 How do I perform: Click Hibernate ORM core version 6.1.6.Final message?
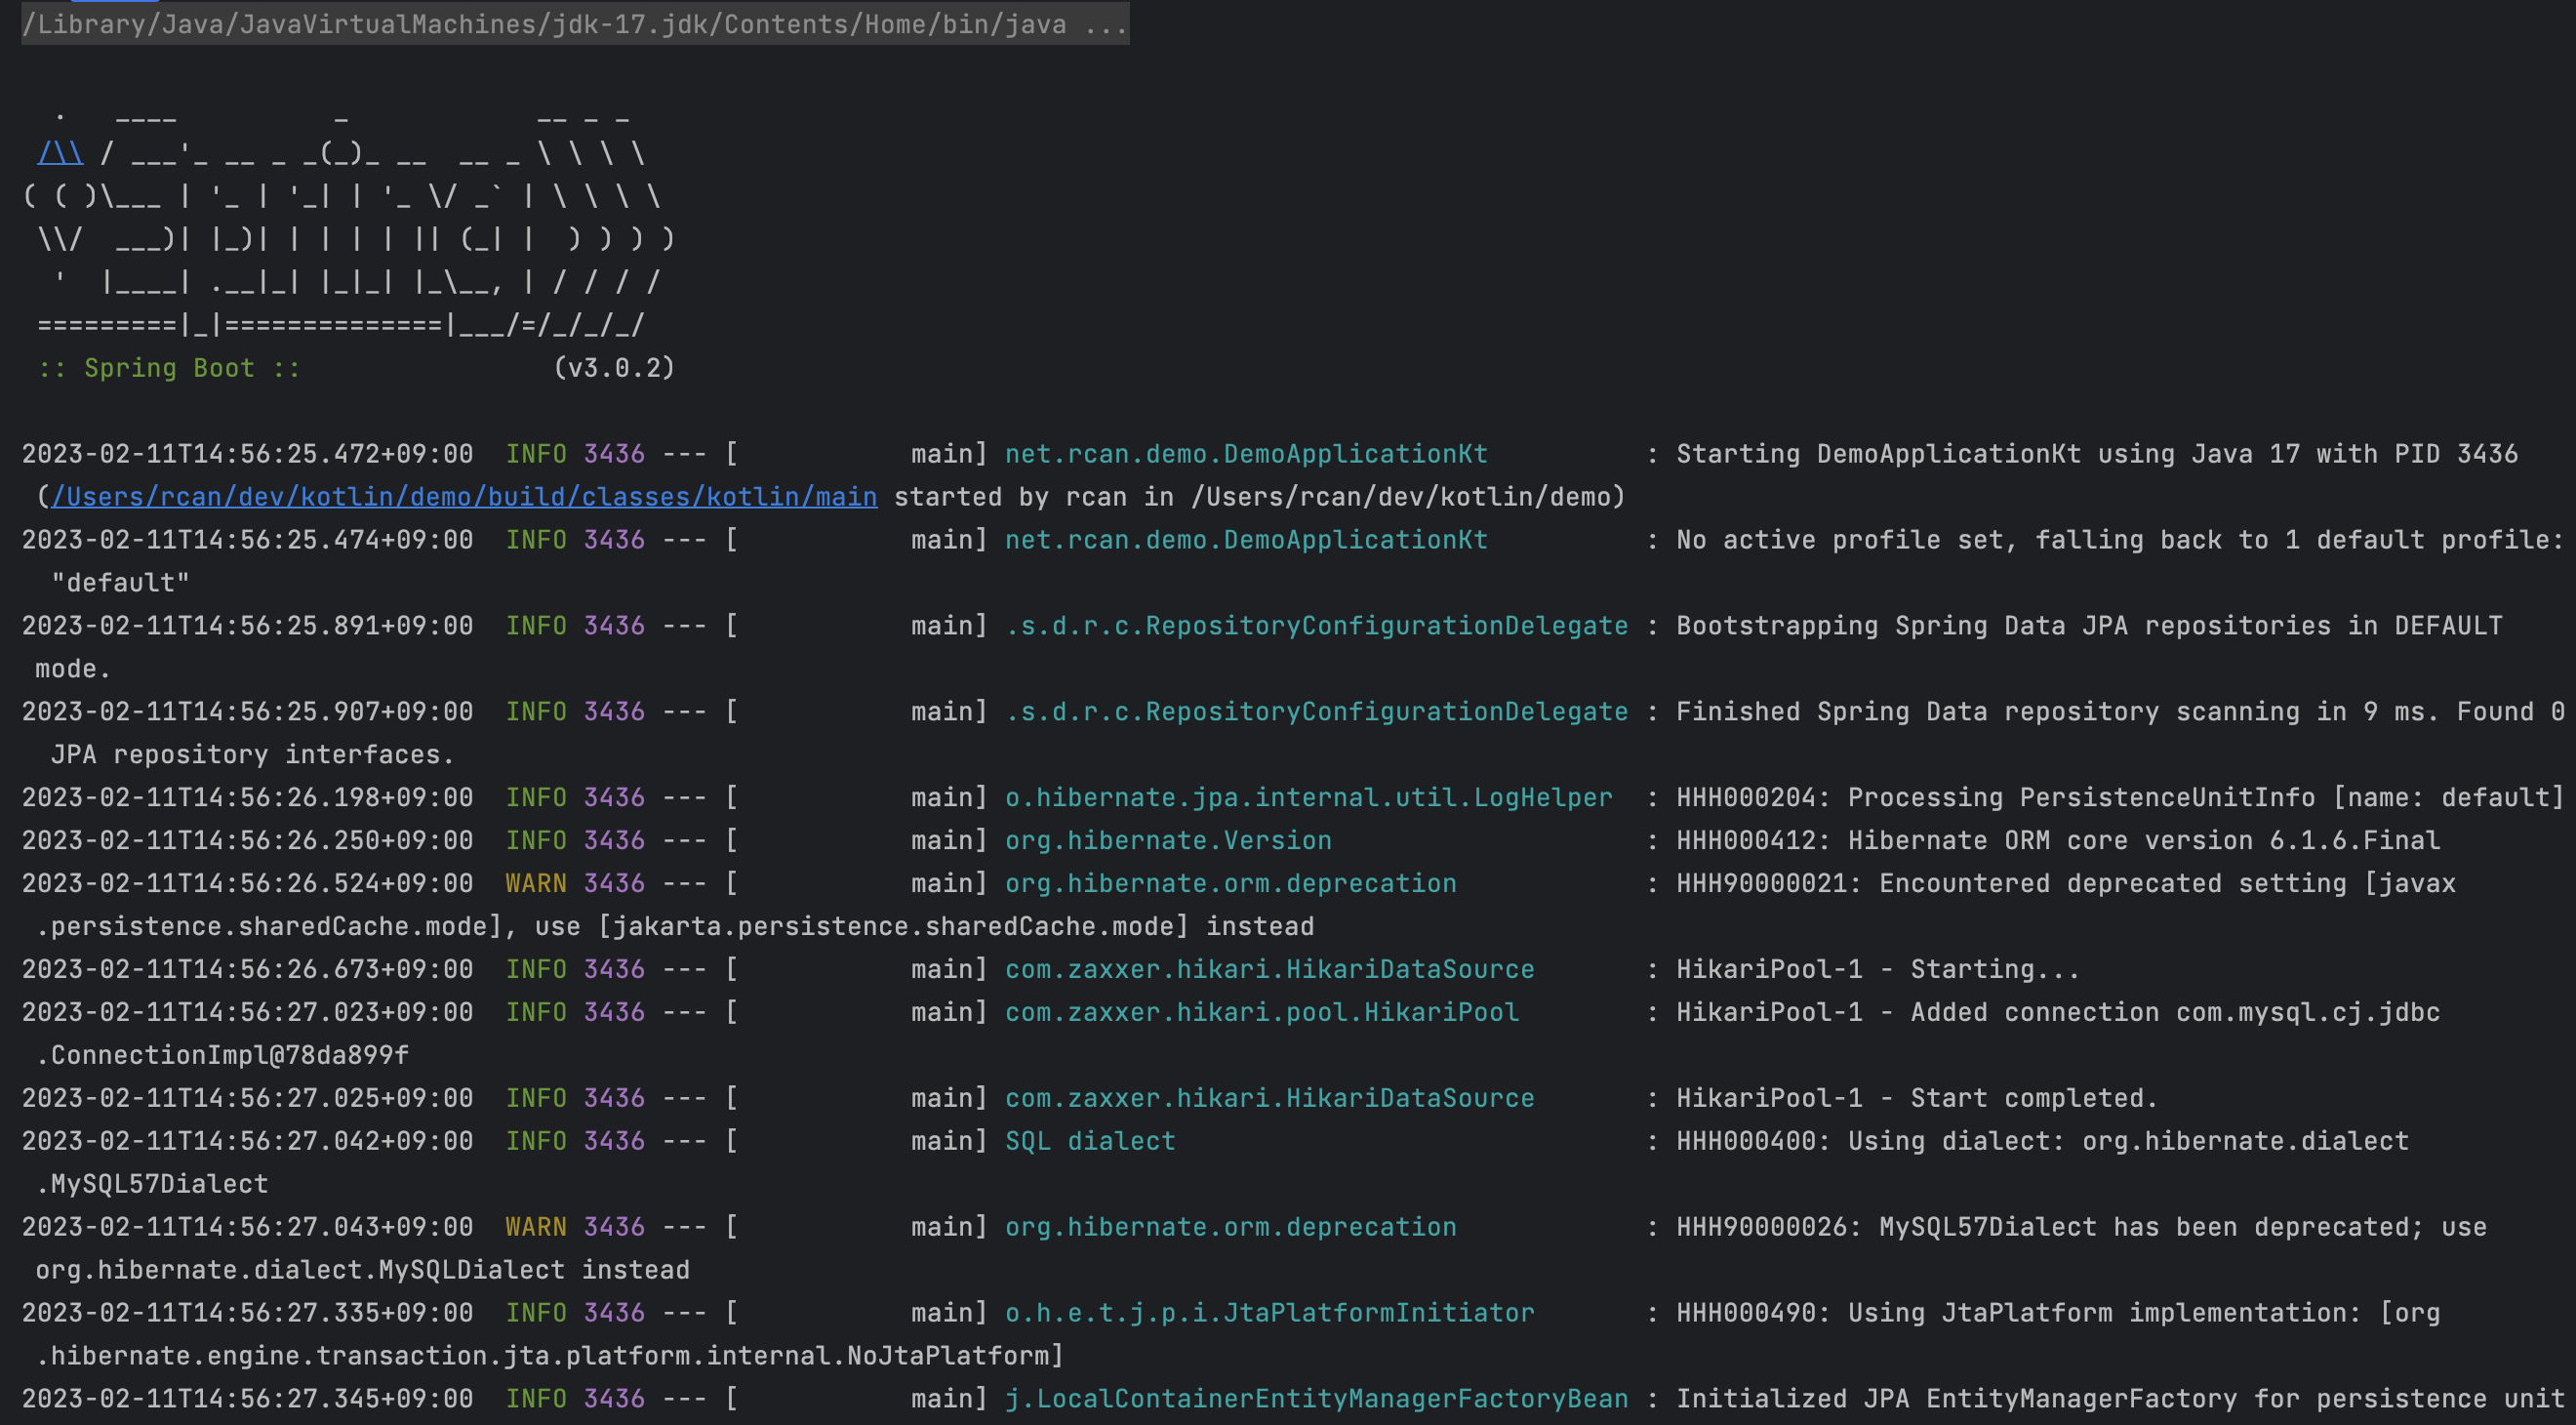(2143, 840)
